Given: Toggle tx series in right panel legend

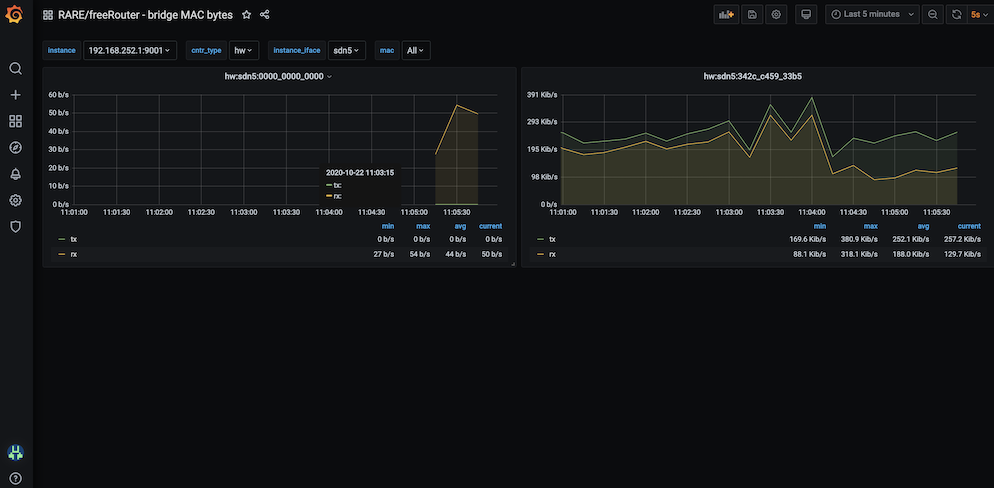Looking at the screenshot, I should click(x=552, y=239).
